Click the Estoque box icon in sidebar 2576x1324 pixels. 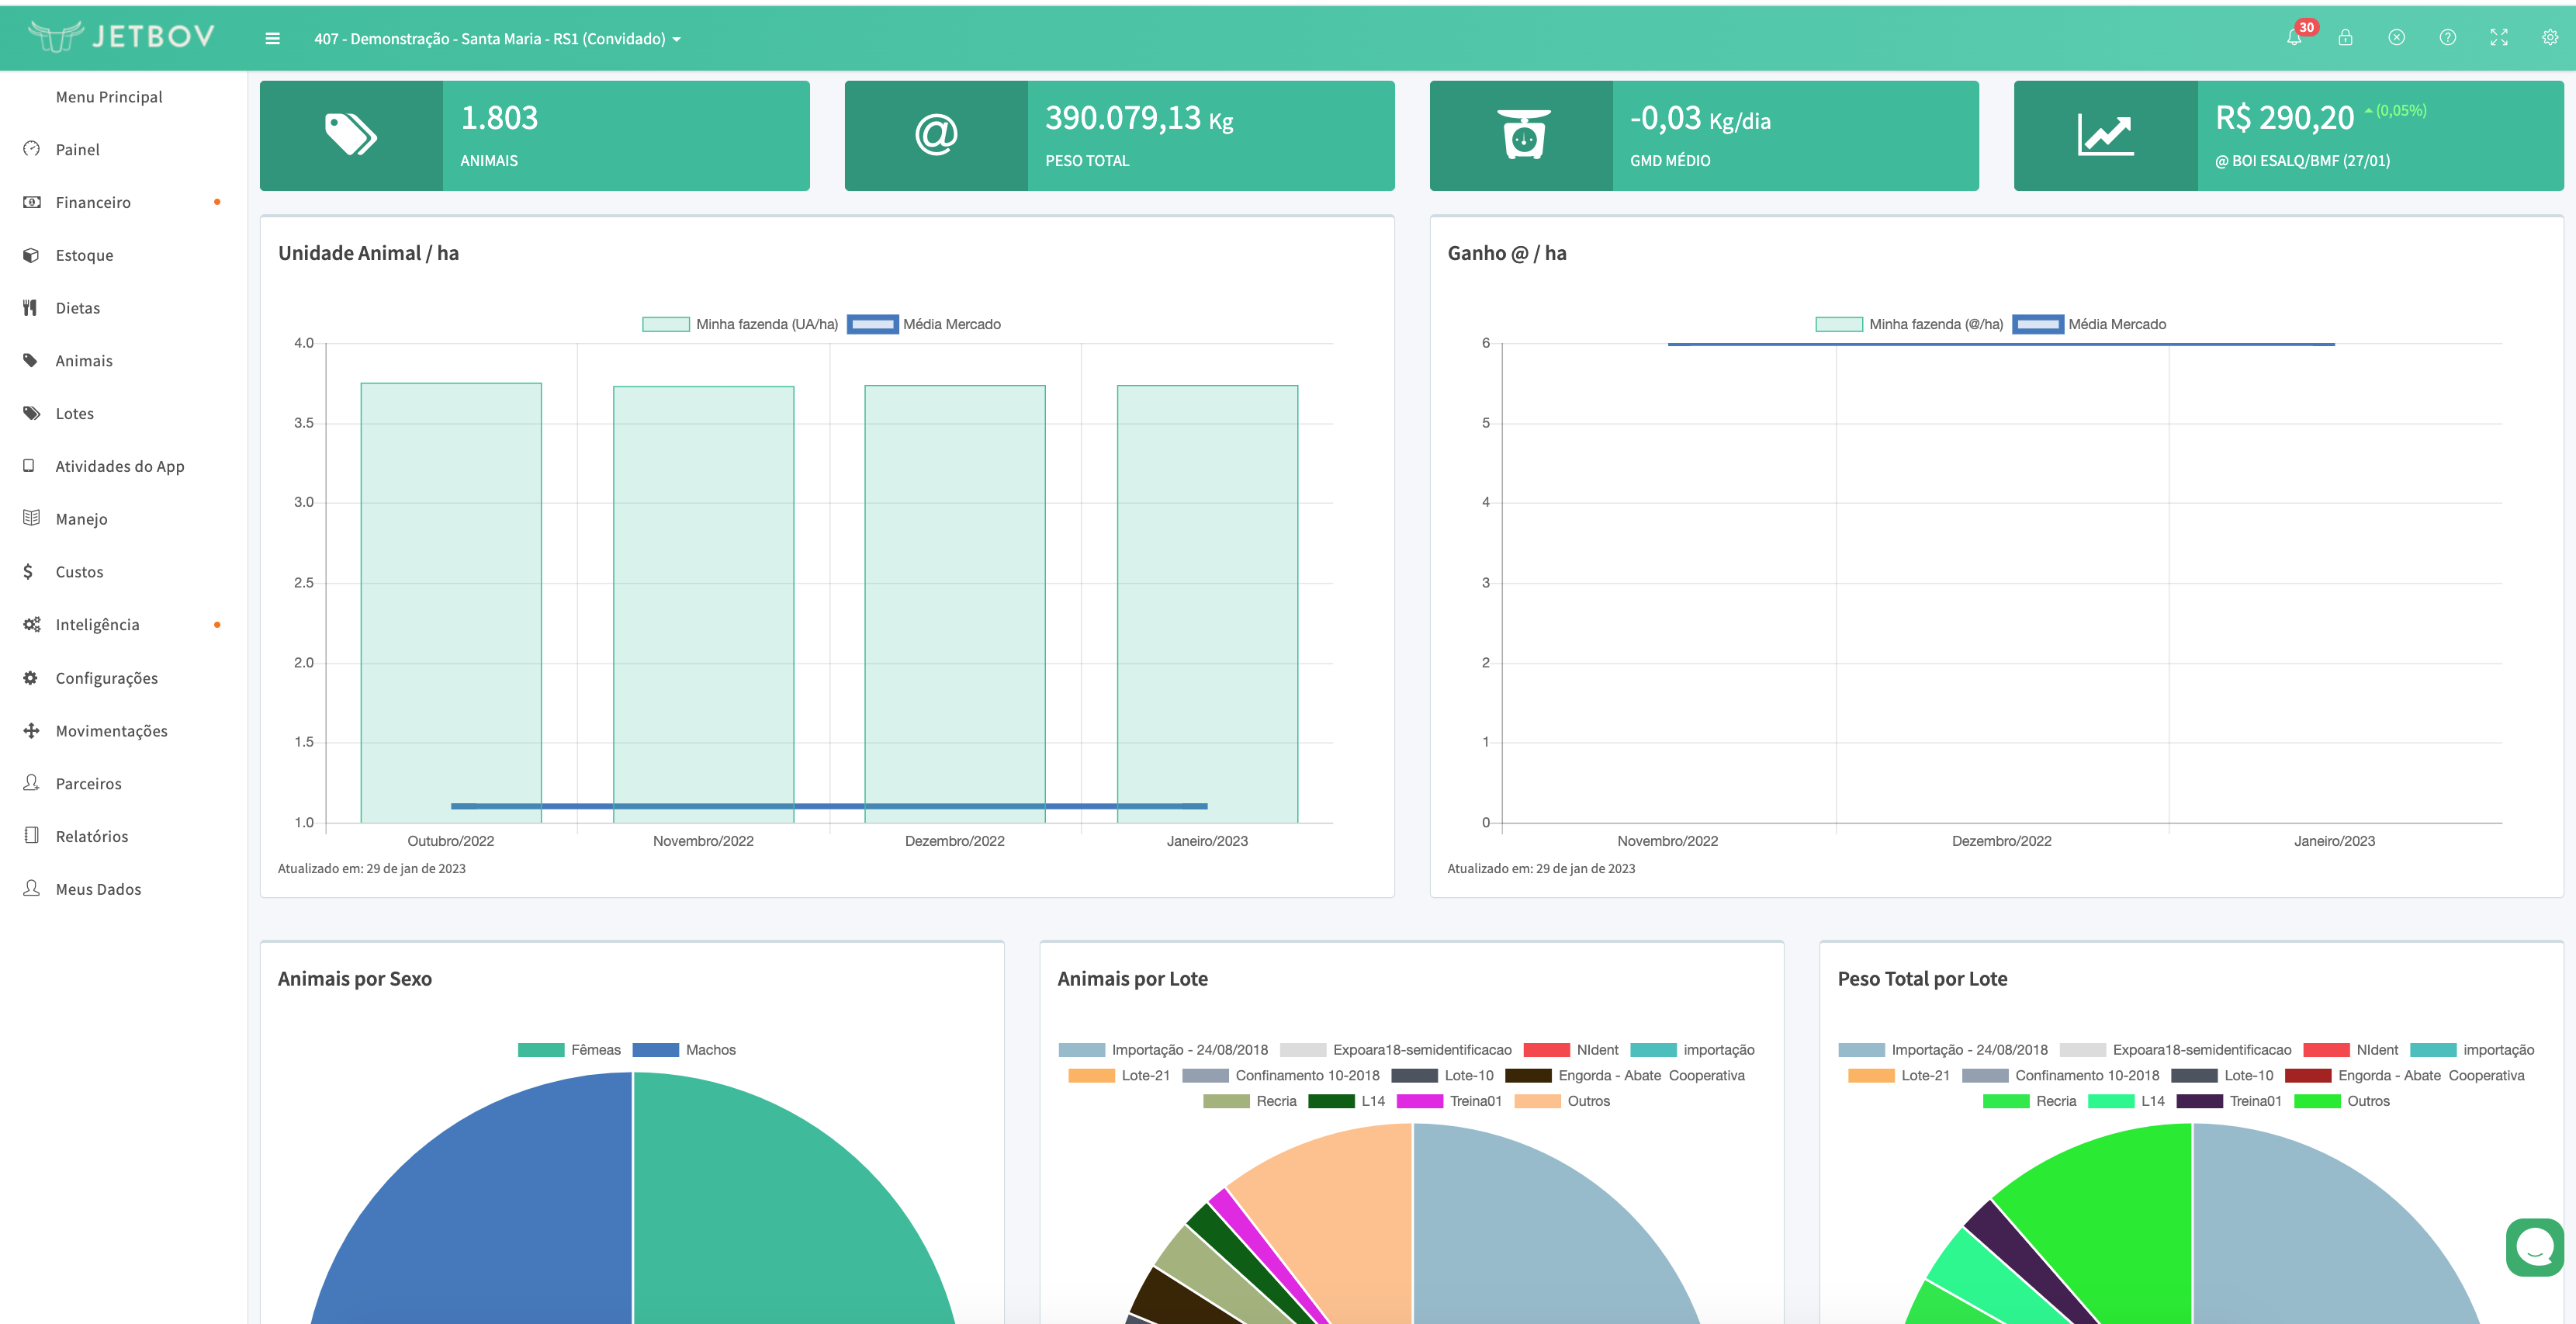point(31,255)
